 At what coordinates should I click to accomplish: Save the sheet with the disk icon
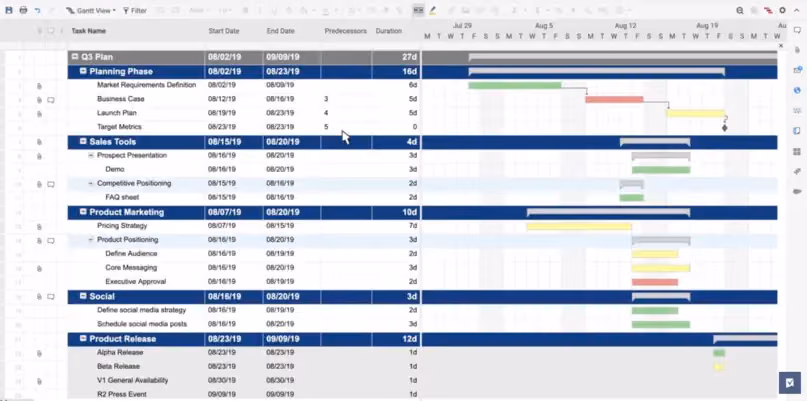[x=9, y=10]
